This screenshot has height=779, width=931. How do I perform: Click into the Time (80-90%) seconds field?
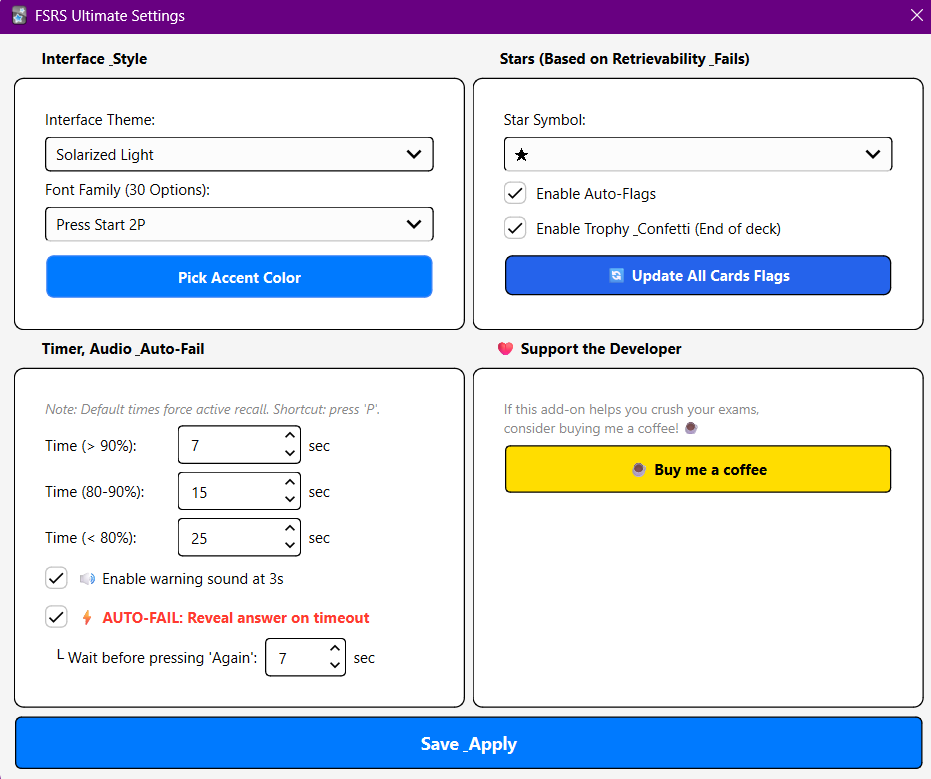pyautogui.click(x=228, y=492)
